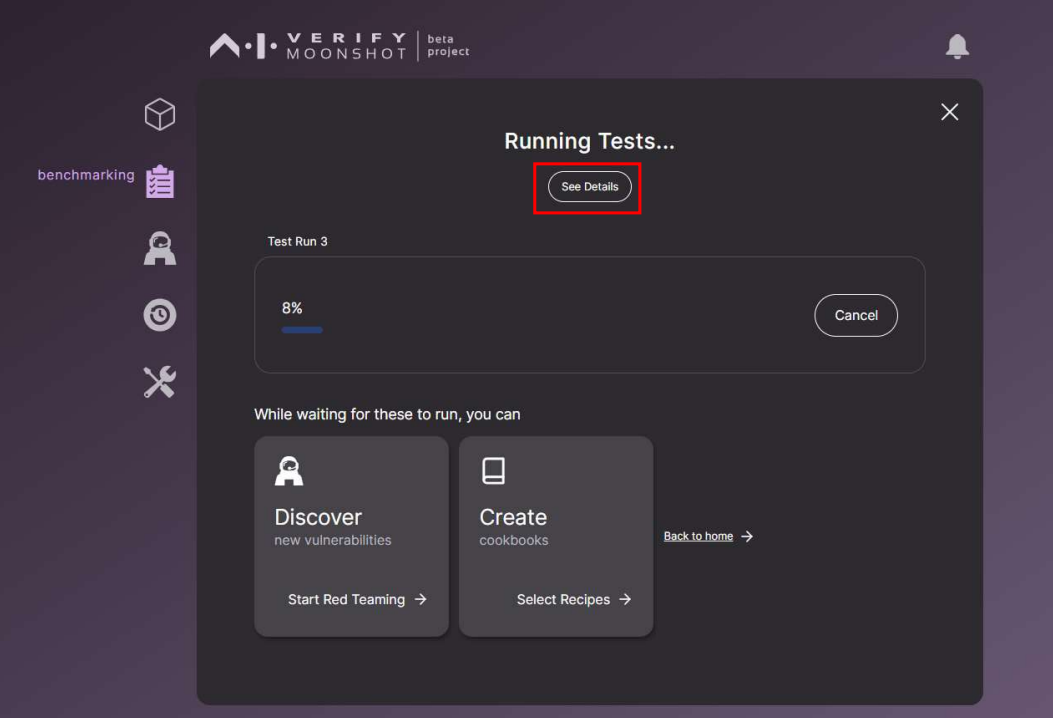Viewport: 1053px width, 718px height.
Task: Dismiss the Running Tests dialog with X
Action: pyautogui.click(x=948, y=111)
